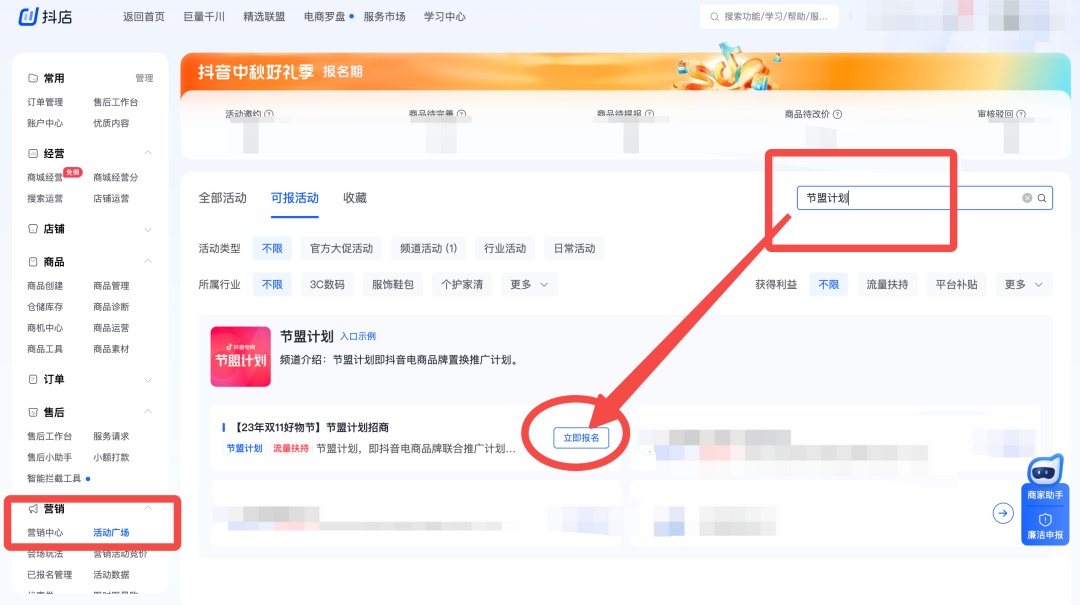Click 管理 next to 常用
The width and height of the screenshot is (1080, 605).
145,78
